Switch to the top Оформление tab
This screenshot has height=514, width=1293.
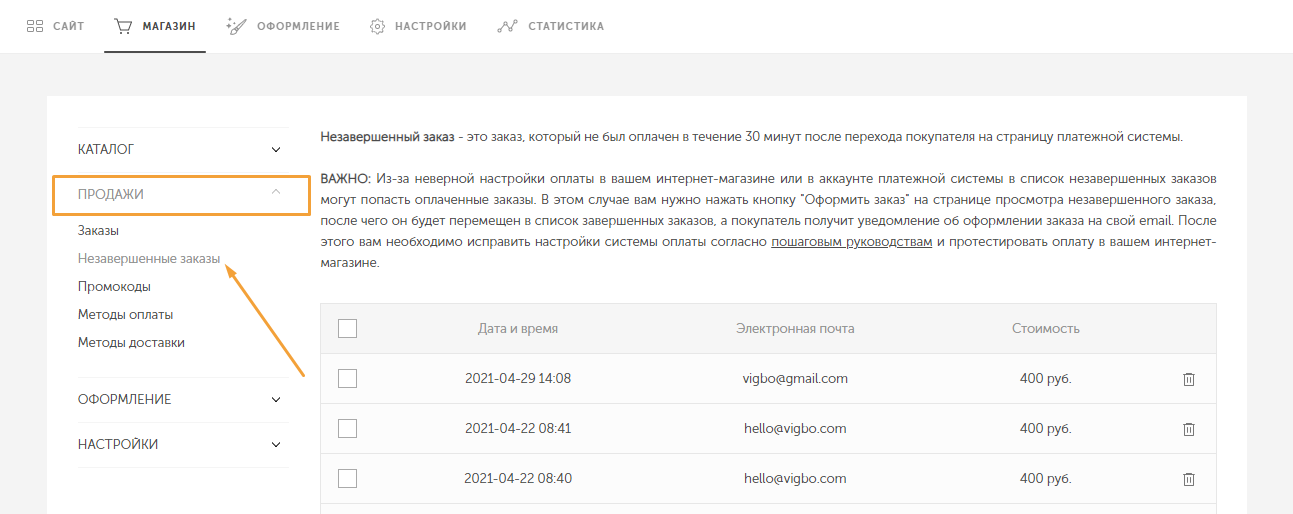coord(283,26)
